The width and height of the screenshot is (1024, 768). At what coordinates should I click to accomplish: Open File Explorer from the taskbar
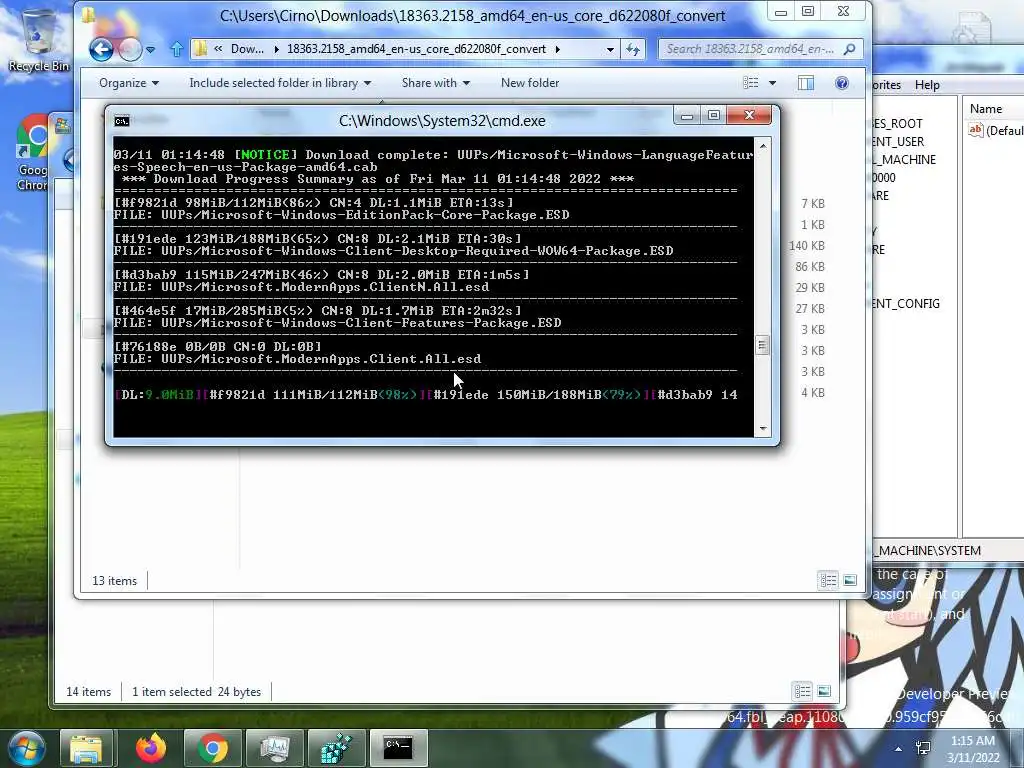(86, 748)
